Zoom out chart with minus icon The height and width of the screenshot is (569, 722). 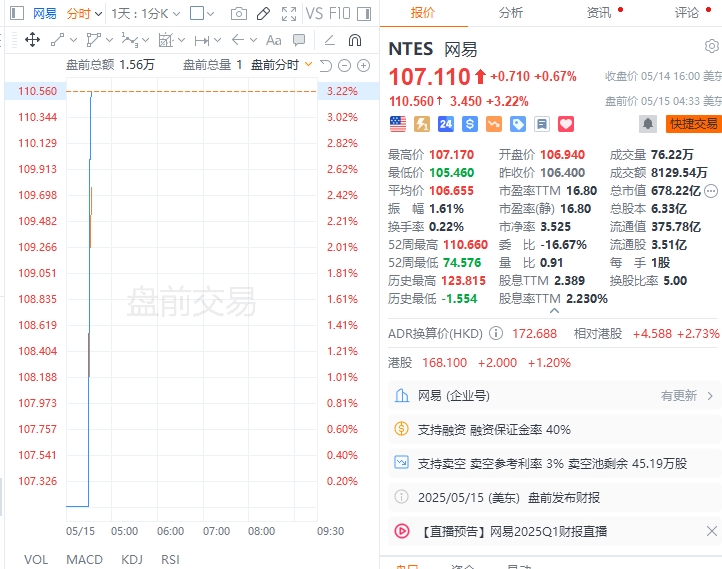click(x=344, y=66)
